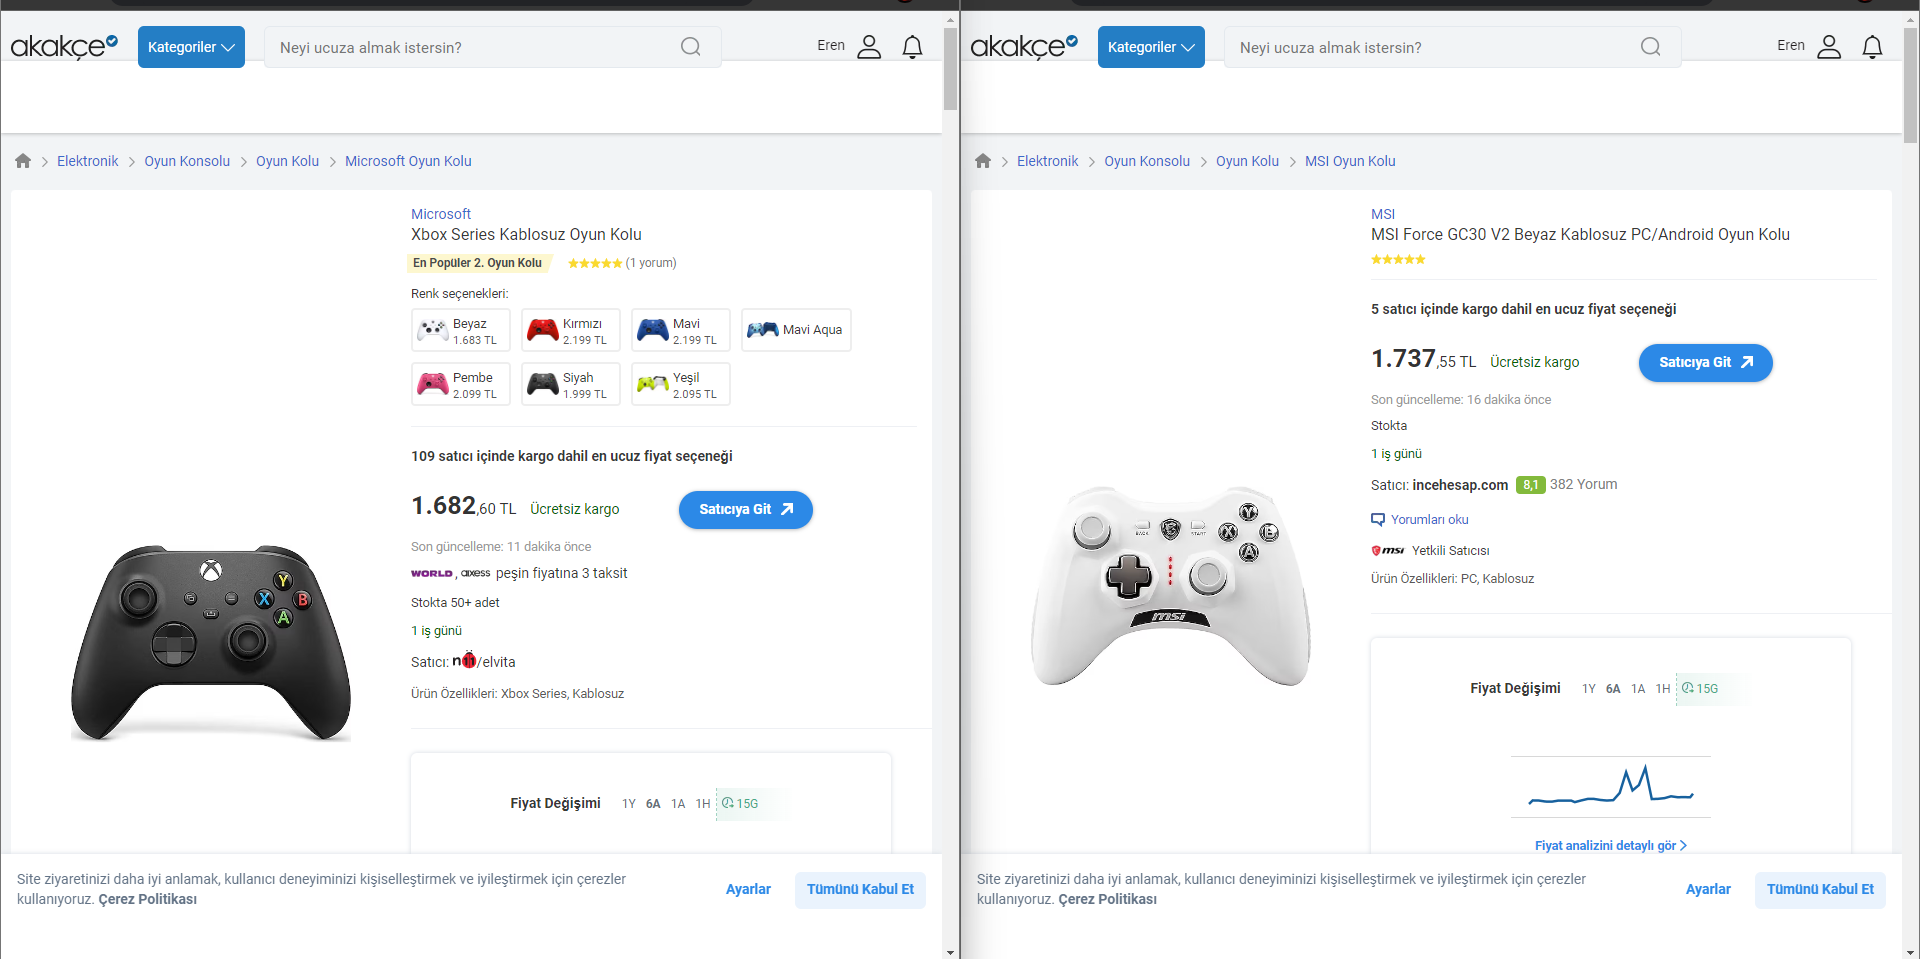Click the search magnifier icon in right window
1920x959 pixels.
[x=1650, y=47]
